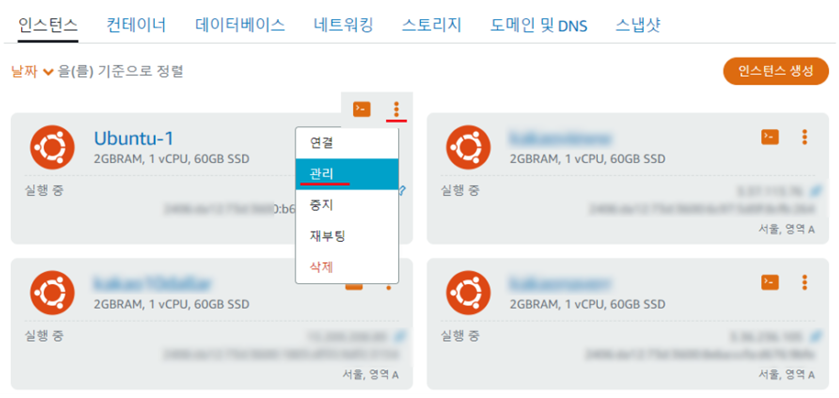Open the 날짜 sort dropdown

pyautogui.click(x=32, y=72)
